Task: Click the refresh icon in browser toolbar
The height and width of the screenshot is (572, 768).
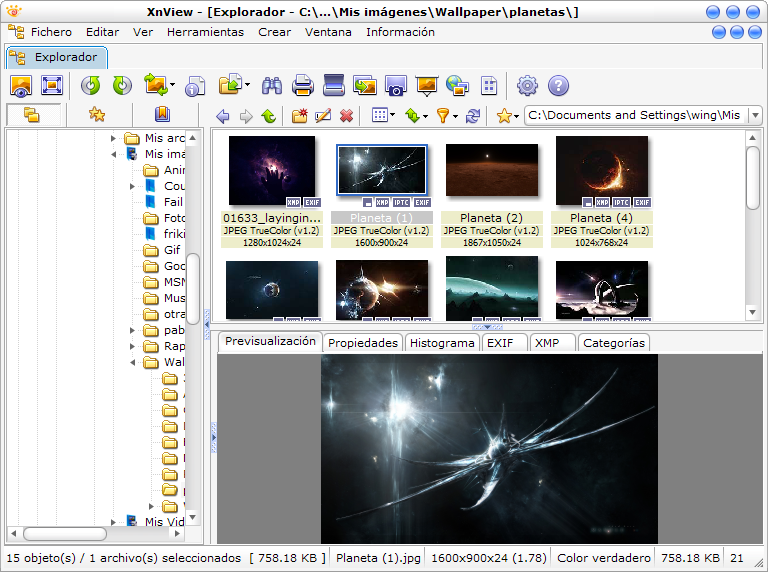Action: 473,116
